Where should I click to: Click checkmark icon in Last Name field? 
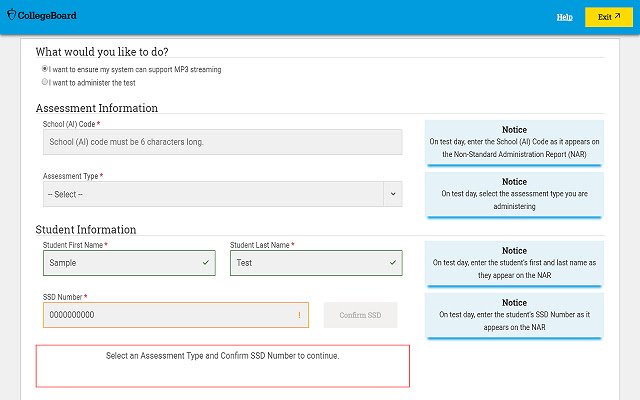click(x=393, y=262)
